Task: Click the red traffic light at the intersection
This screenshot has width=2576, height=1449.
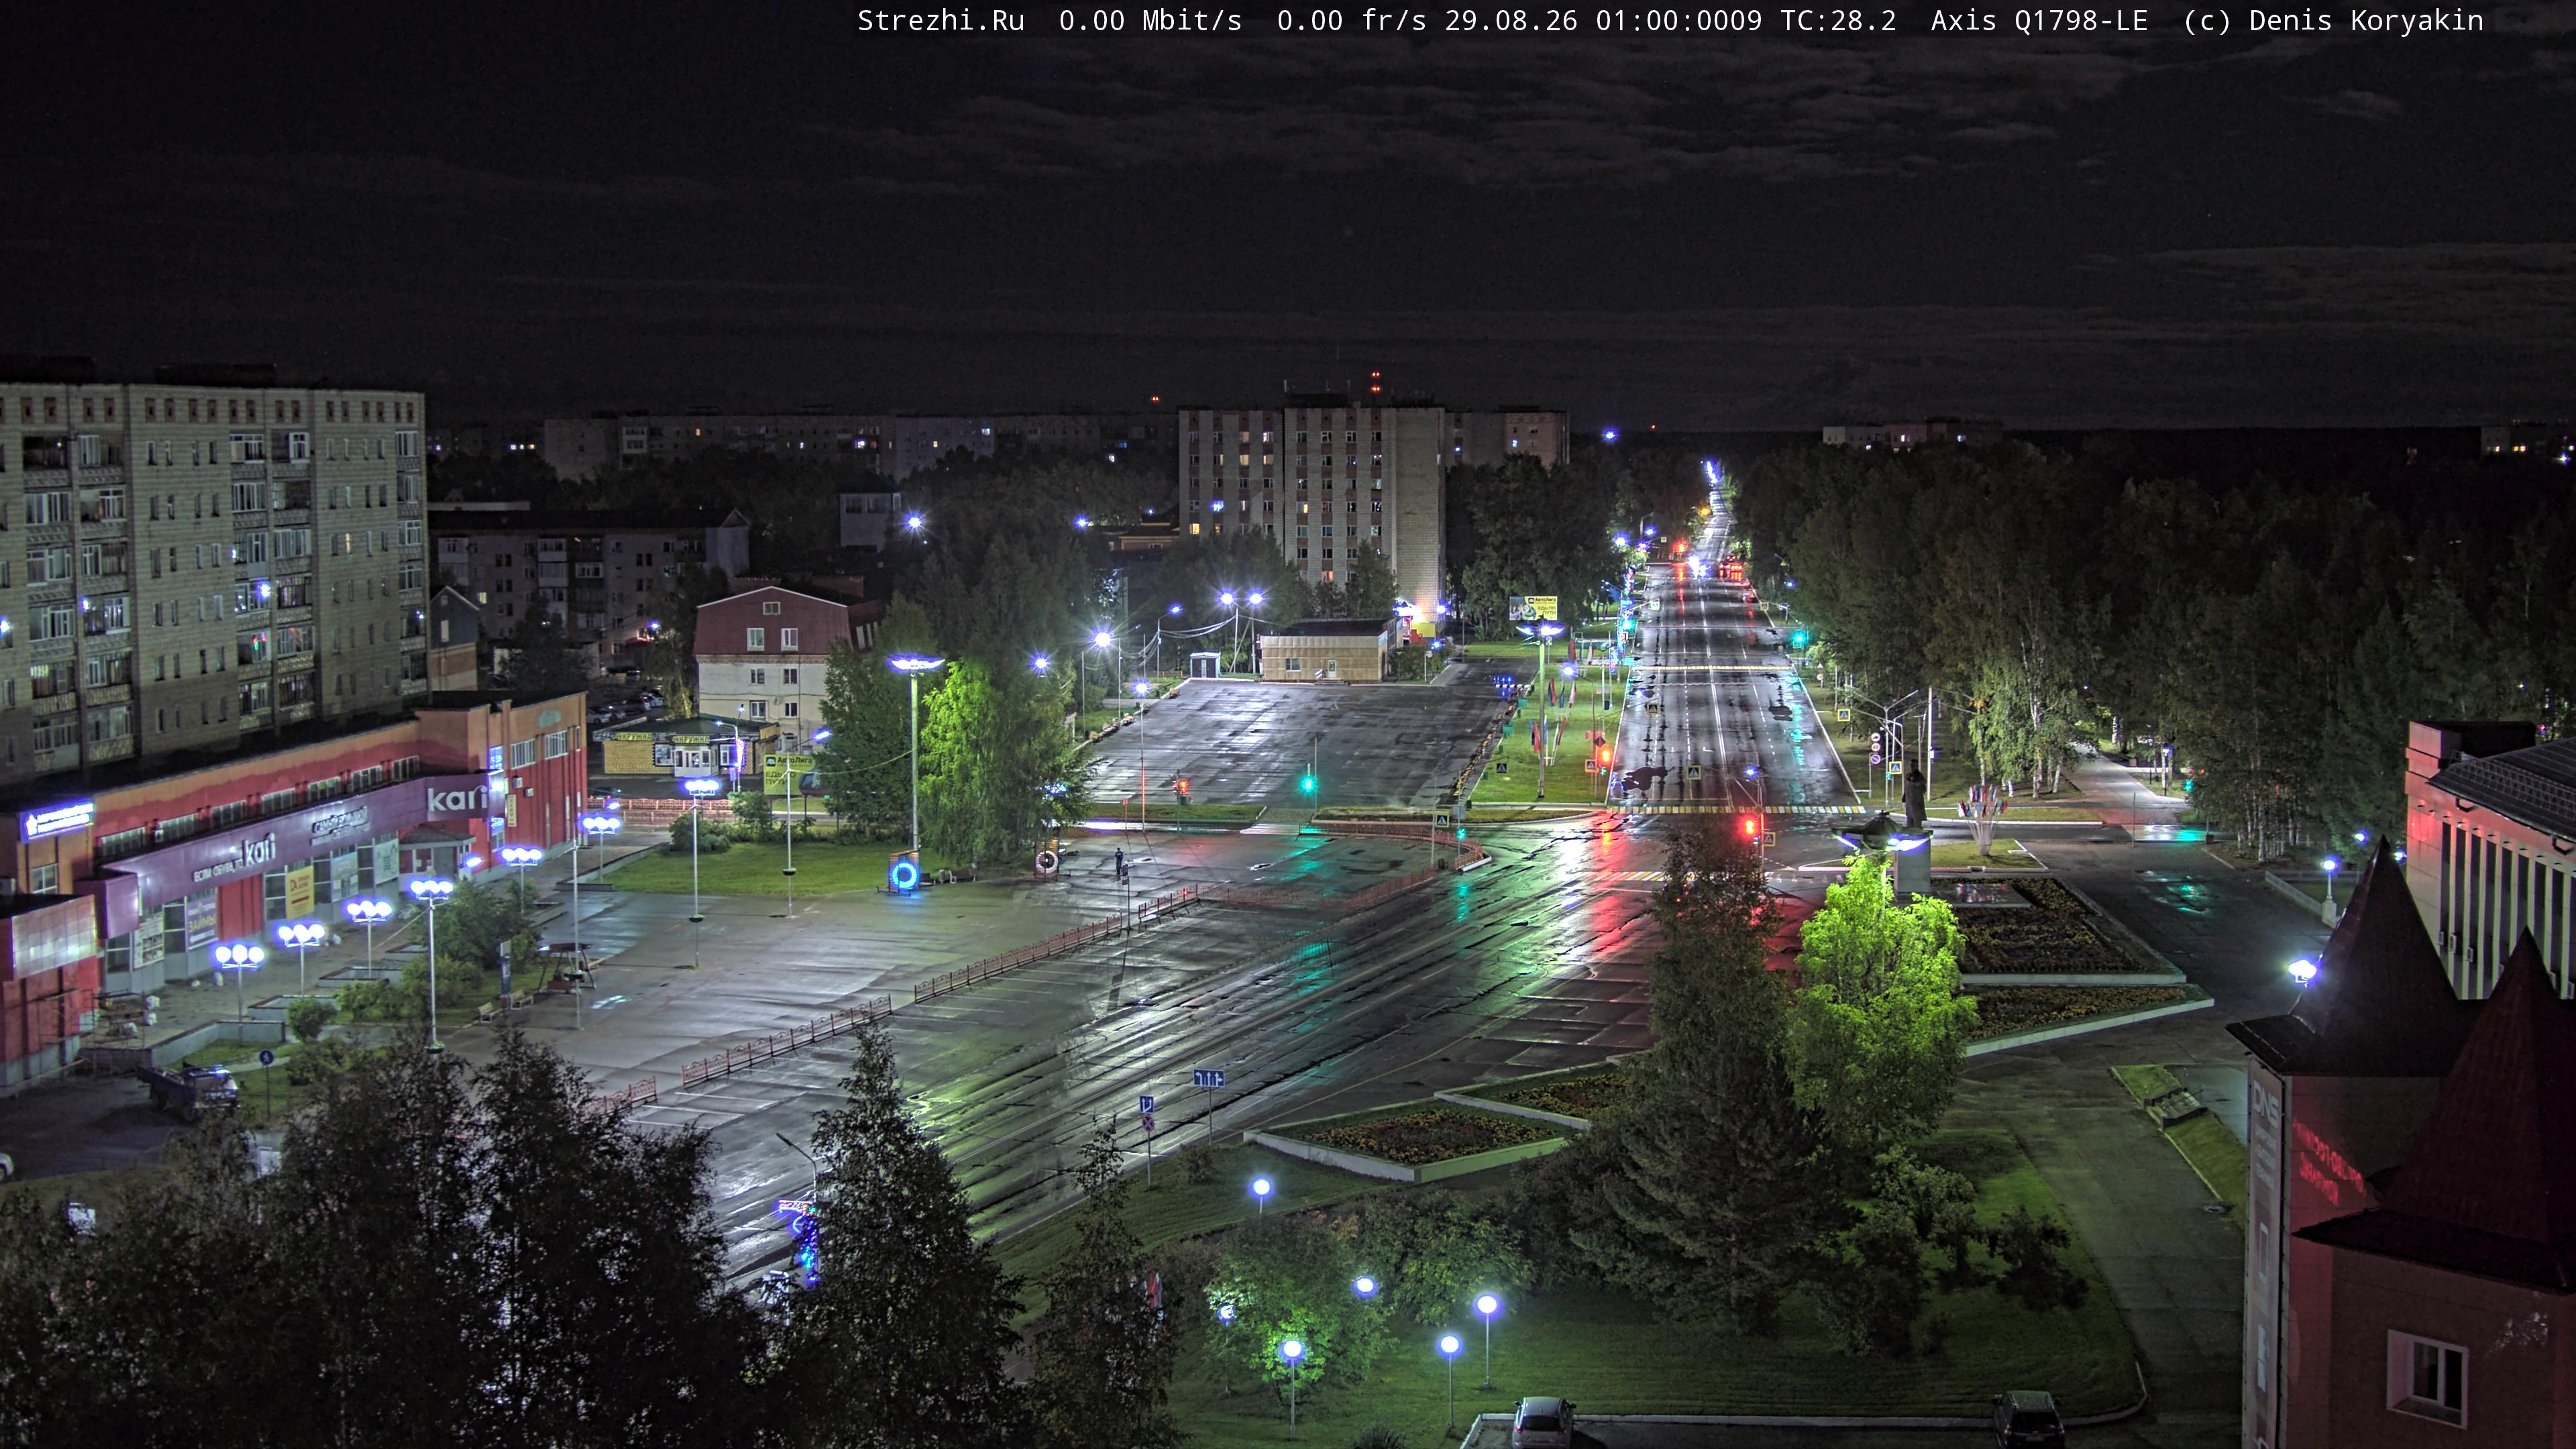Action: (1750, 826)
